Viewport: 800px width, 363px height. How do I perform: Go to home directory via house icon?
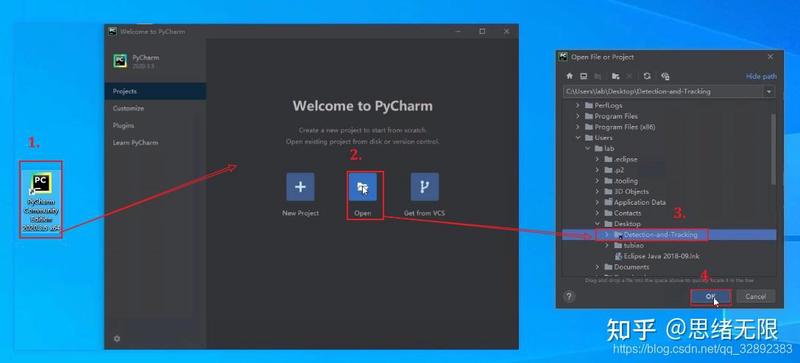tap(570, 76)
